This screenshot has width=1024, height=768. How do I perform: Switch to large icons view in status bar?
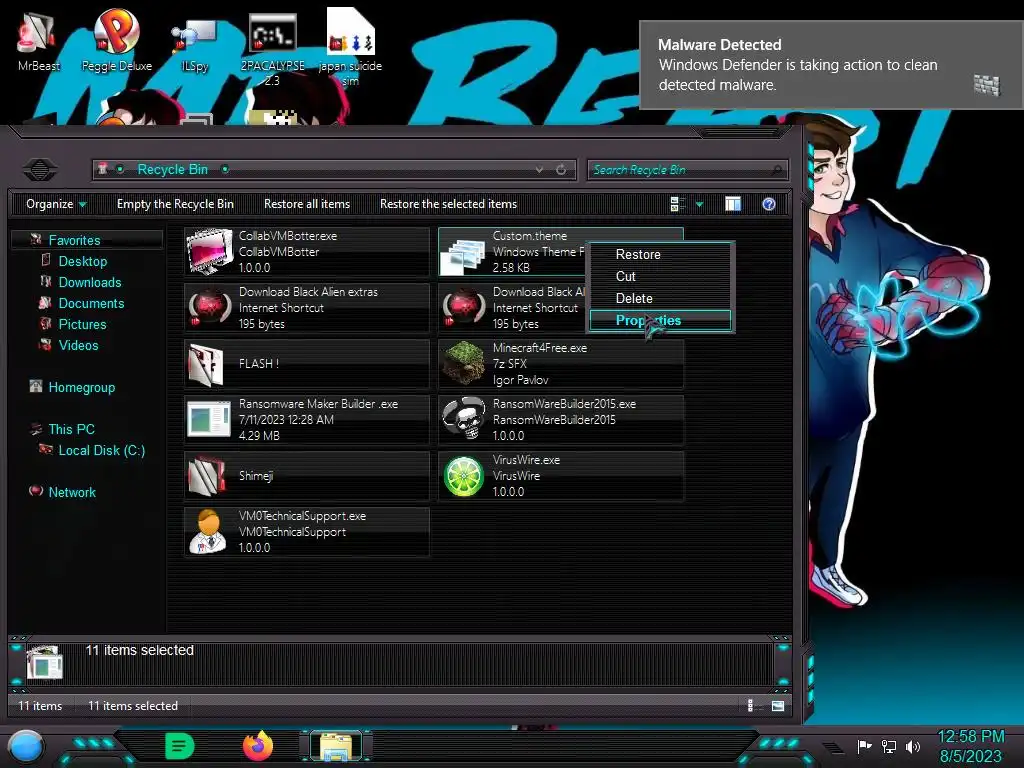coord(778,705)
